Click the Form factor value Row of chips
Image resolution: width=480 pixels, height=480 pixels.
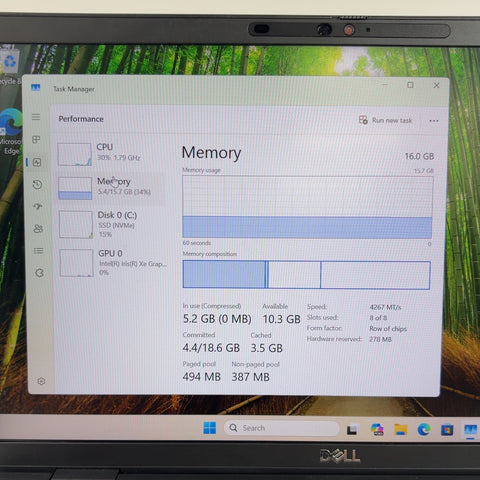pyautogui.click(x=388, y=329)
